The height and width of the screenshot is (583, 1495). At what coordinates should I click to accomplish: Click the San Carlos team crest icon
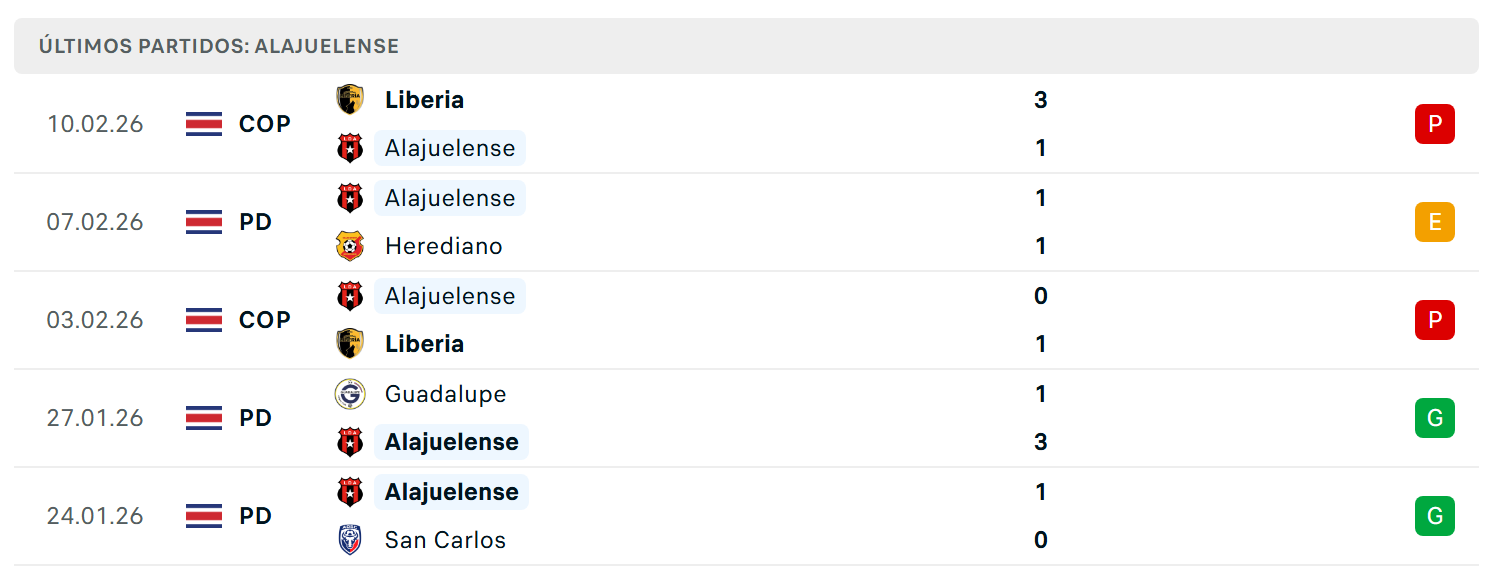pos(350,540)
